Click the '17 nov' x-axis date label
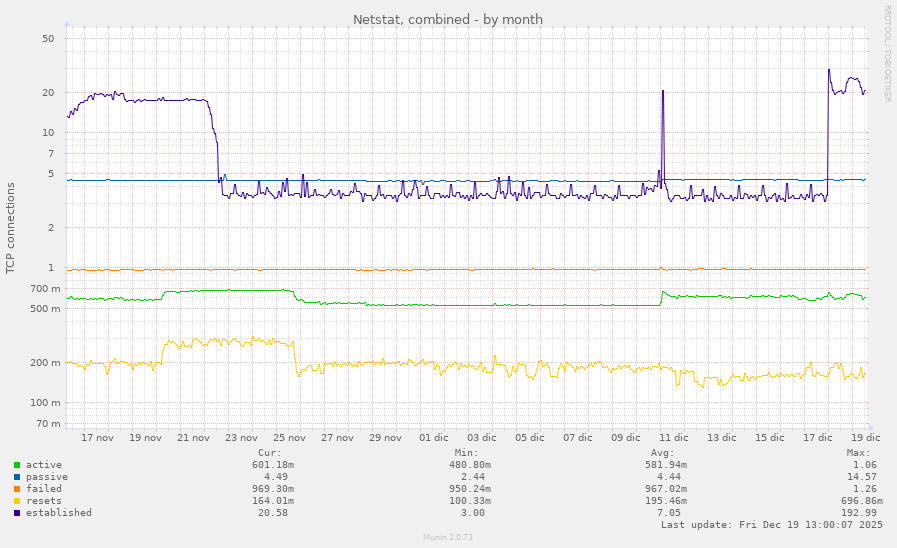The image size is (897, 548). 97,438
